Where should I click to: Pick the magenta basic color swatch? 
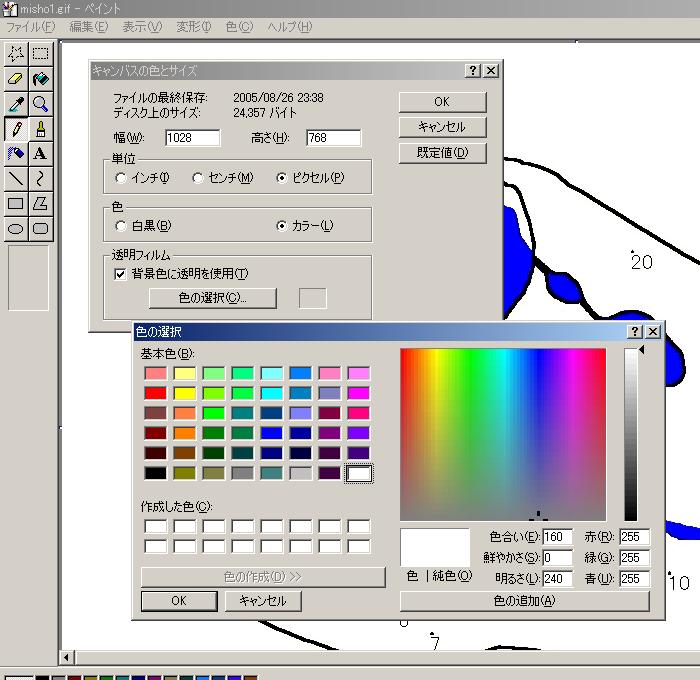point(358,393)
